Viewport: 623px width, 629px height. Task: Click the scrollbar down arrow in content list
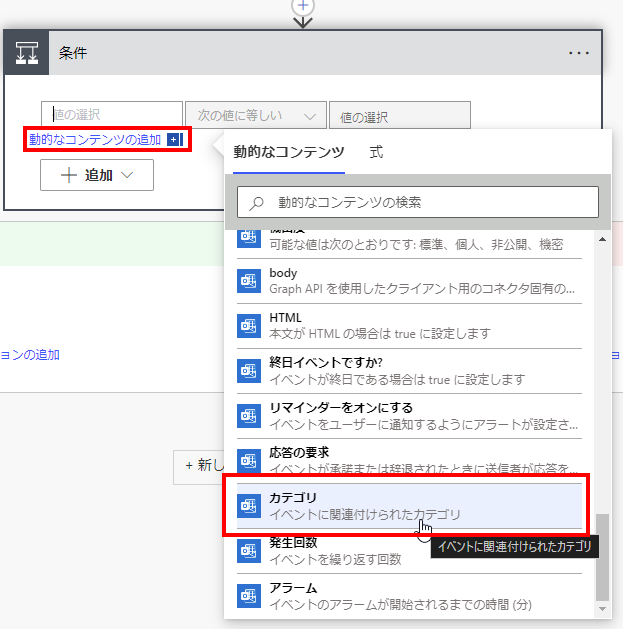[602, 609]
